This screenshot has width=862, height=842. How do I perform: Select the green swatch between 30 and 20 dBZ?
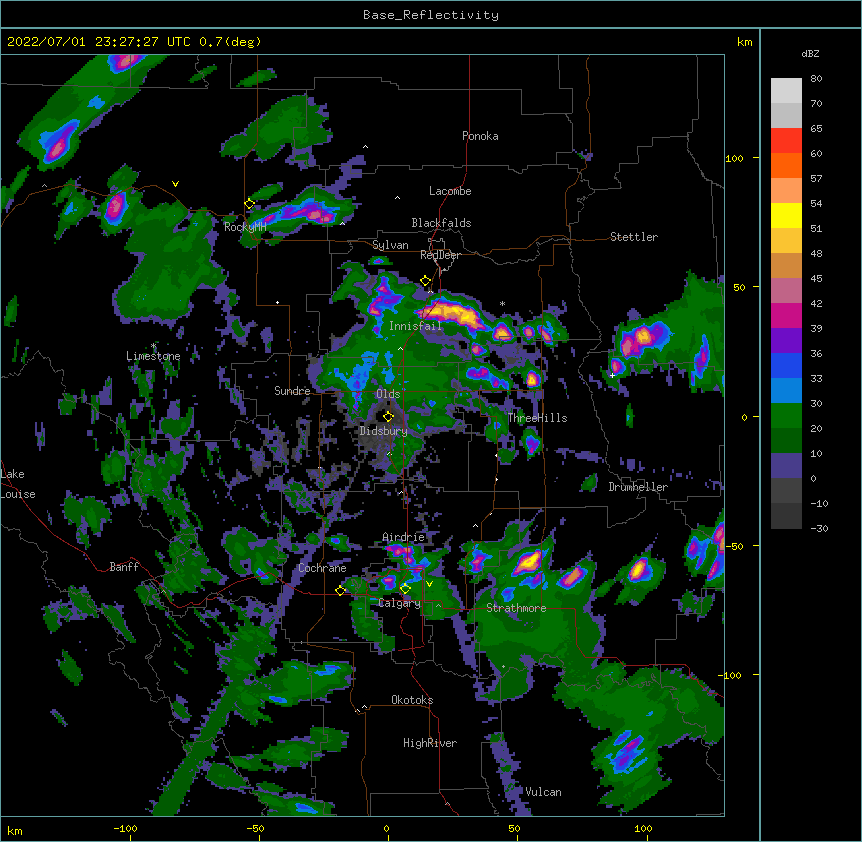(x=786, y=416)
